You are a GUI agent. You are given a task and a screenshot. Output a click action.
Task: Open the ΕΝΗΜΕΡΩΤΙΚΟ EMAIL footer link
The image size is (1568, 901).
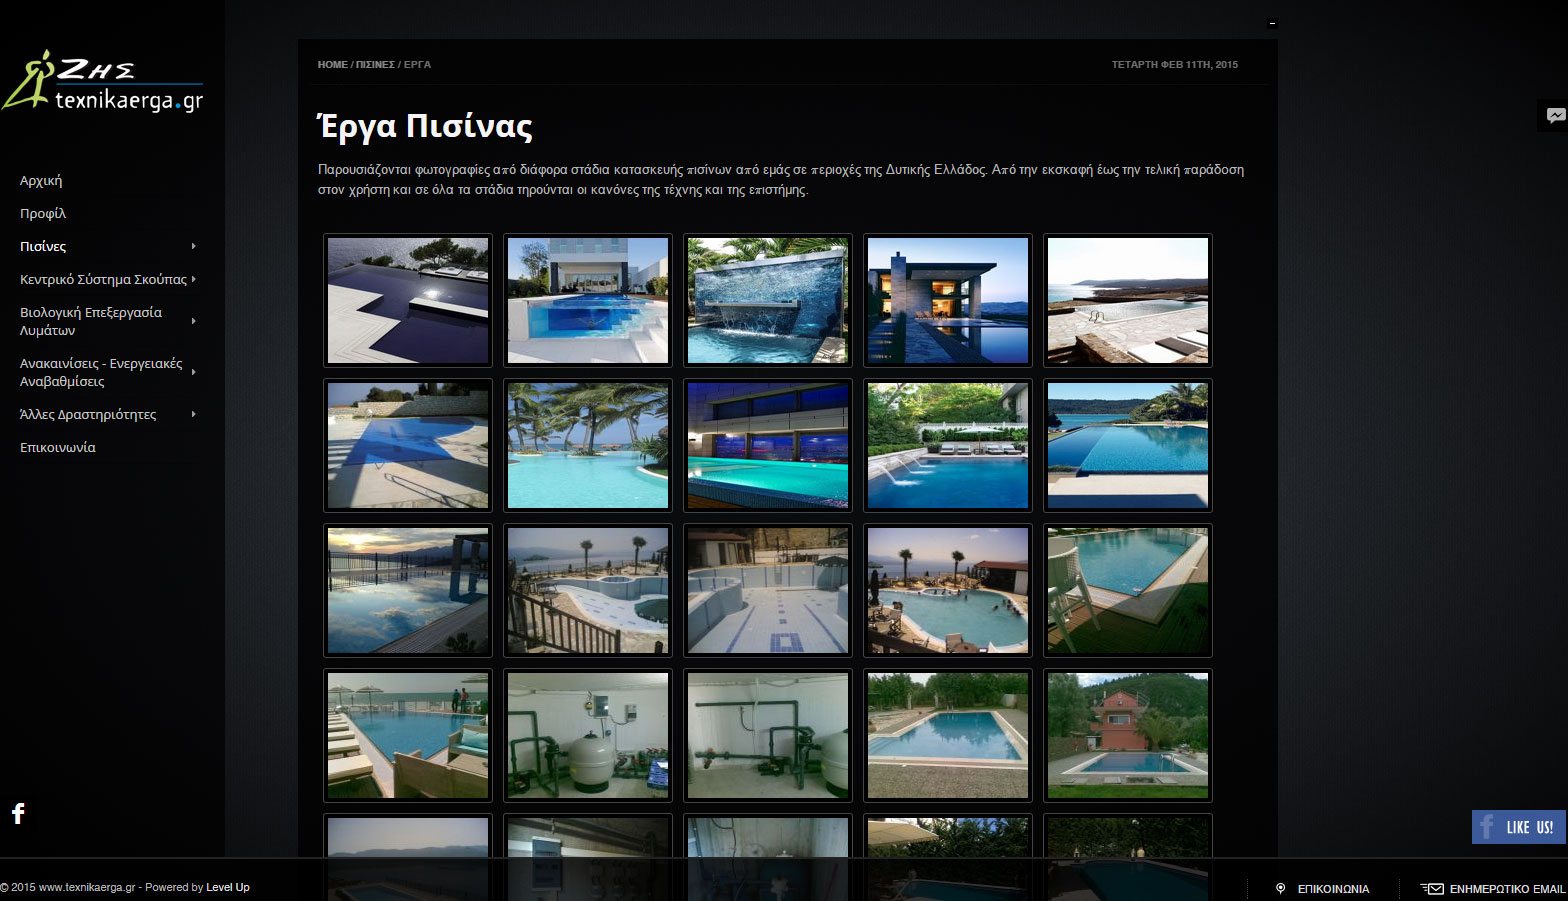tap(1506, 889)
